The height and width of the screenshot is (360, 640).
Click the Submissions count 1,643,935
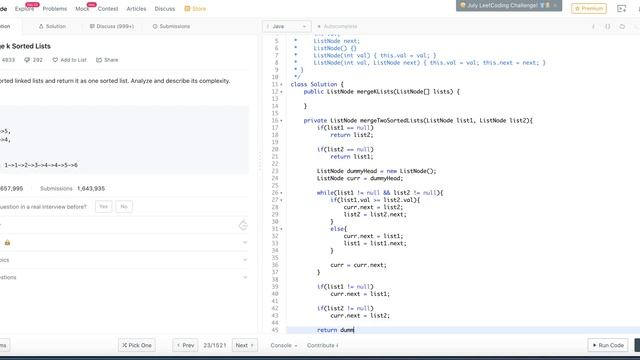(91, 189)
